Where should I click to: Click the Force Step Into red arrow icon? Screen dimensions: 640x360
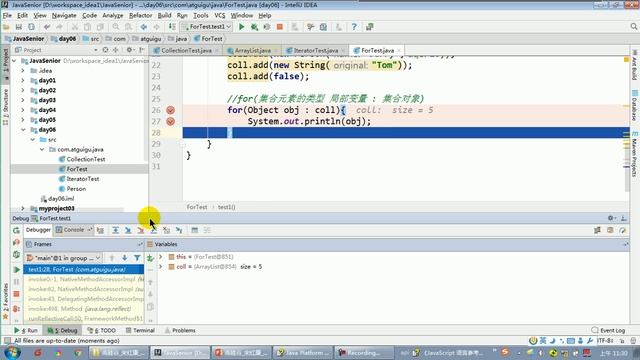point(141,230)
